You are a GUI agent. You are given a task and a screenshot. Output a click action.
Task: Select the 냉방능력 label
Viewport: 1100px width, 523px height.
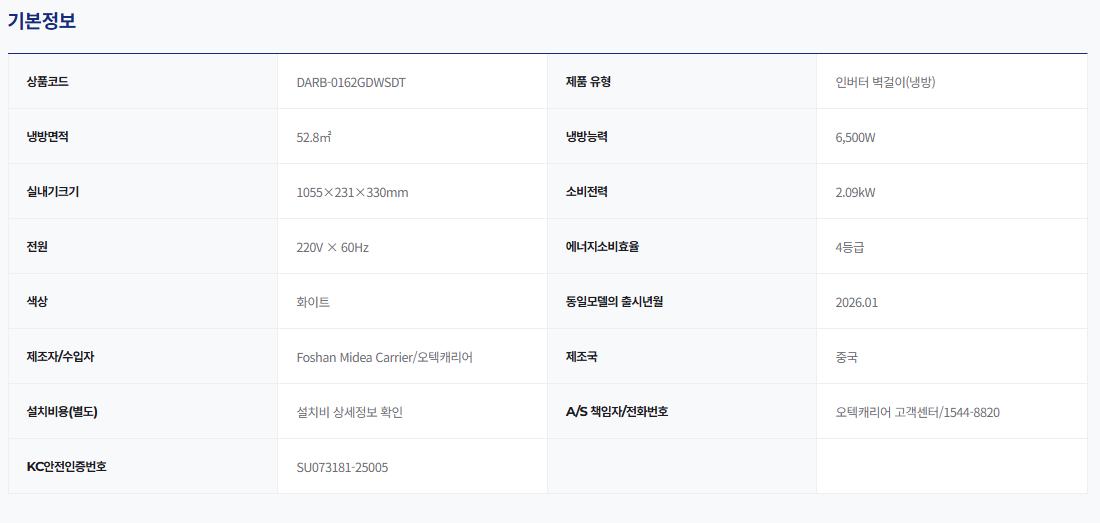586,137
